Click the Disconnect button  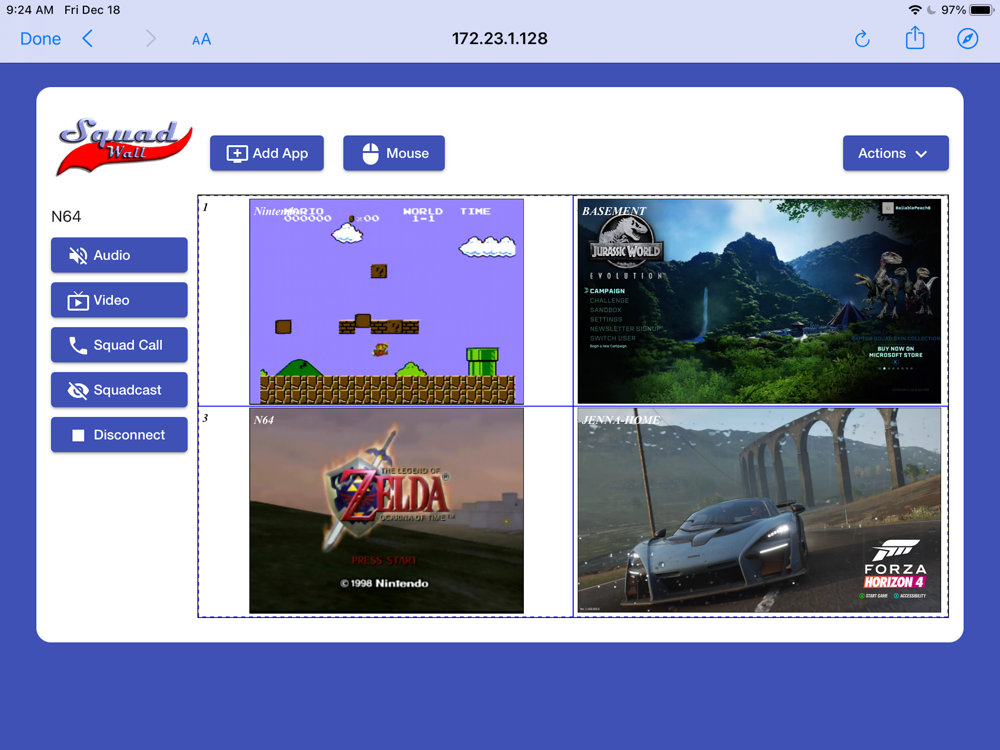tap(119, 435)
